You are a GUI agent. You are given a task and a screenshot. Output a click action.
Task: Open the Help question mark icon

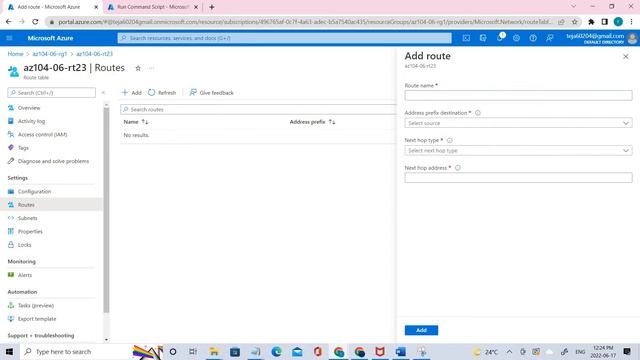533,38
